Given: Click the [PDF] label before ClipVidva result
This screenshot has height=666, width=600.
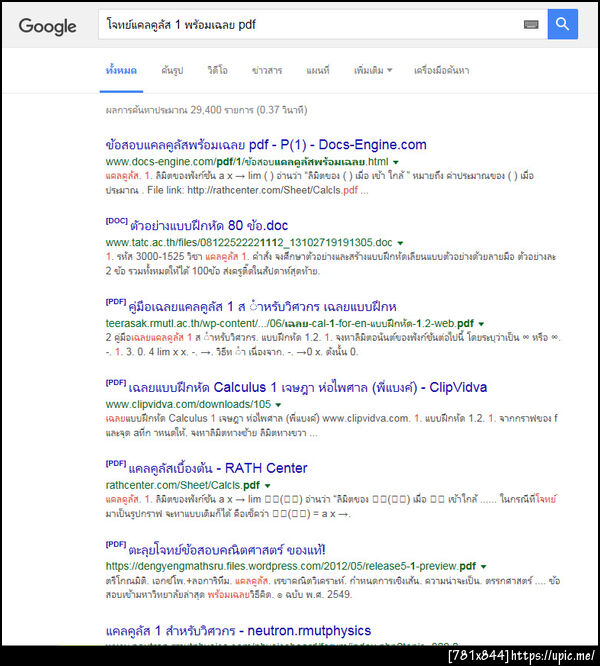Looking at the screenshot, I should click(115, 383).
